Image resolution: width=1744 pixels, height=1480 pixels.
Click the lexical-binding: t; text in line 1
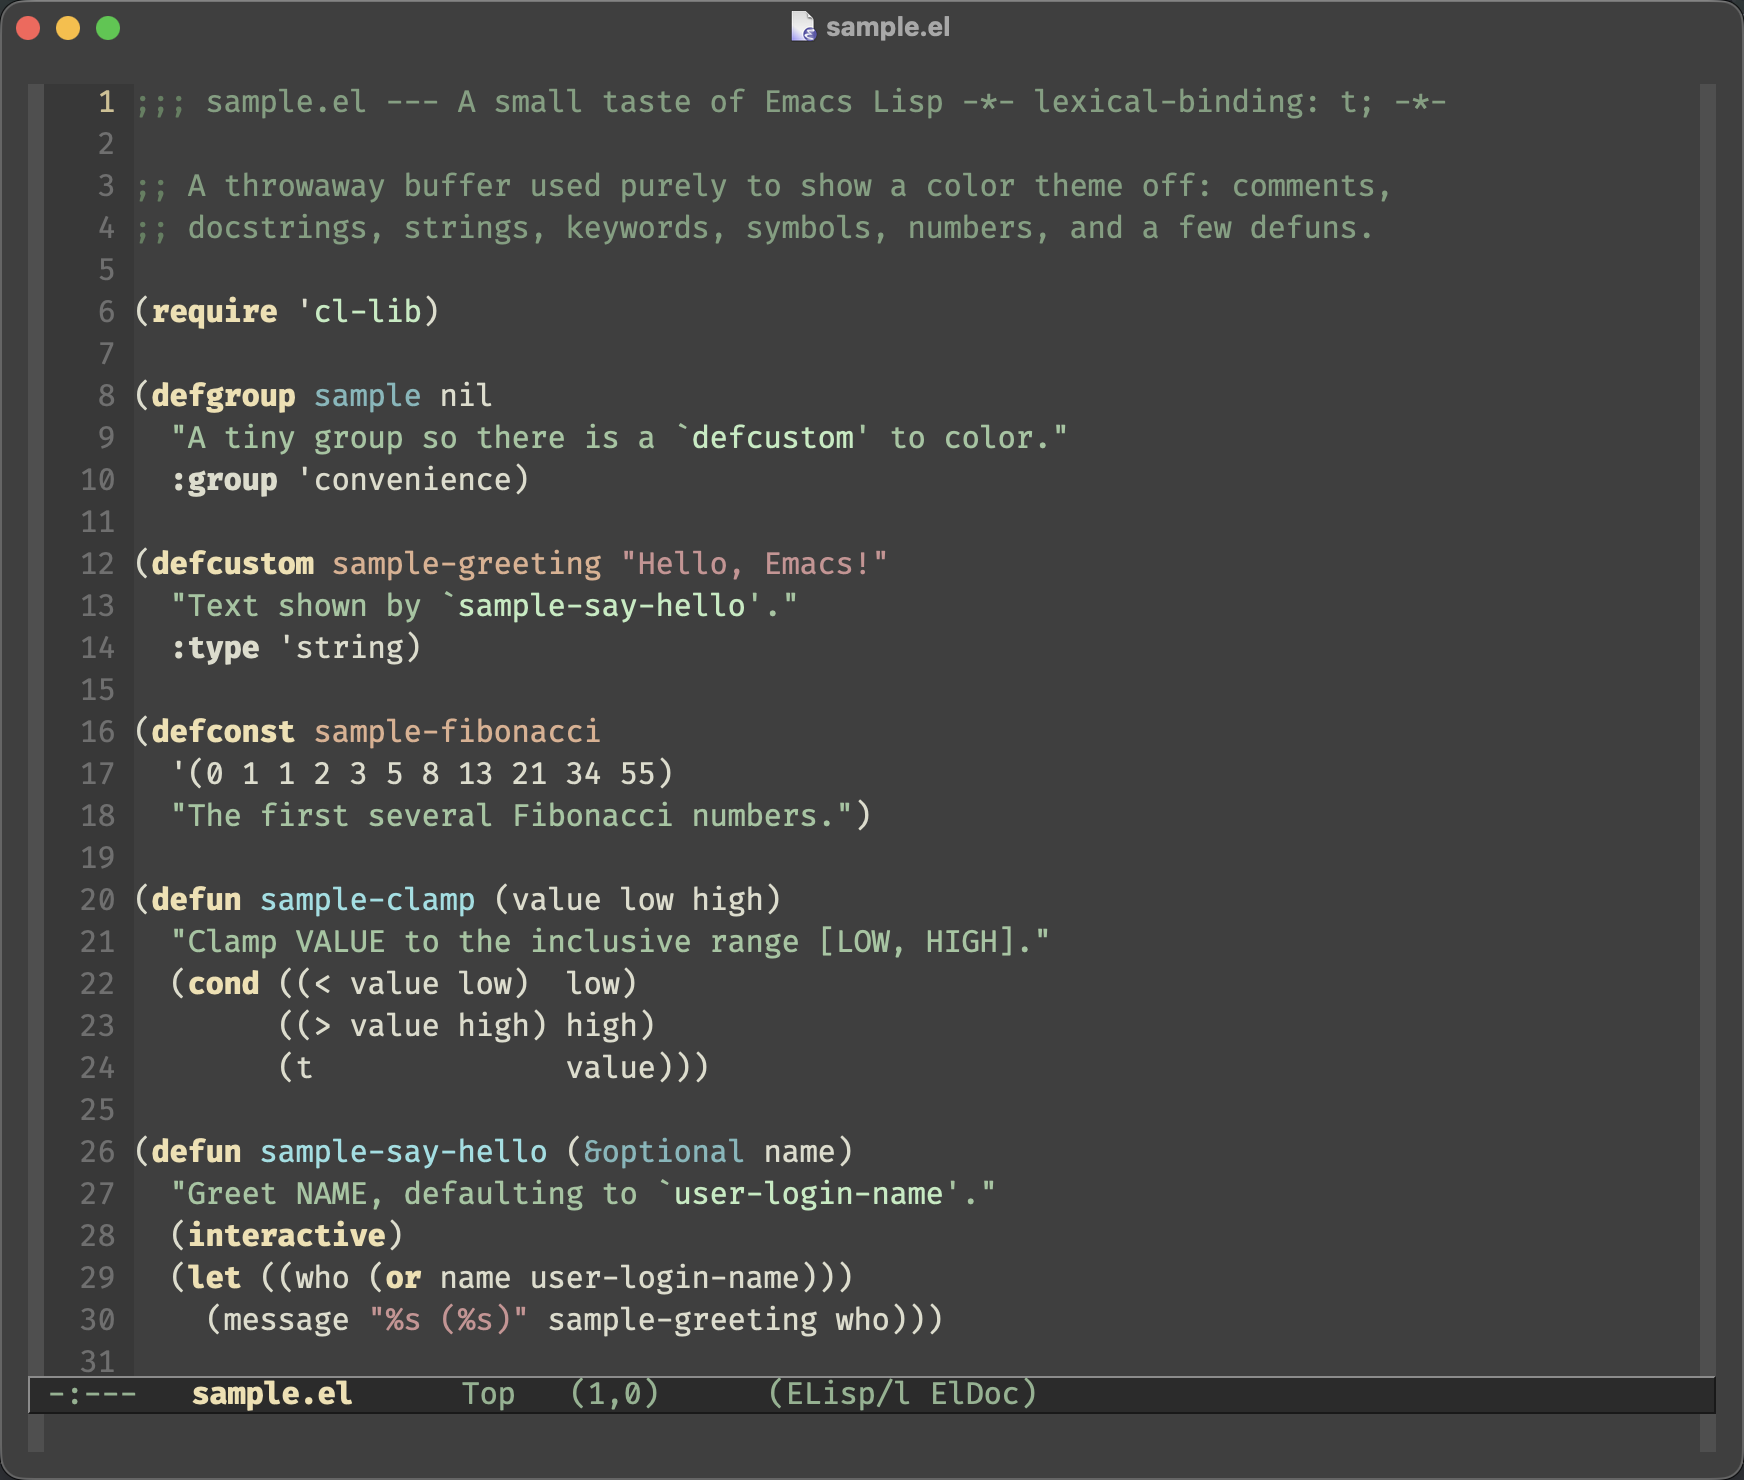pos(1204,102)
